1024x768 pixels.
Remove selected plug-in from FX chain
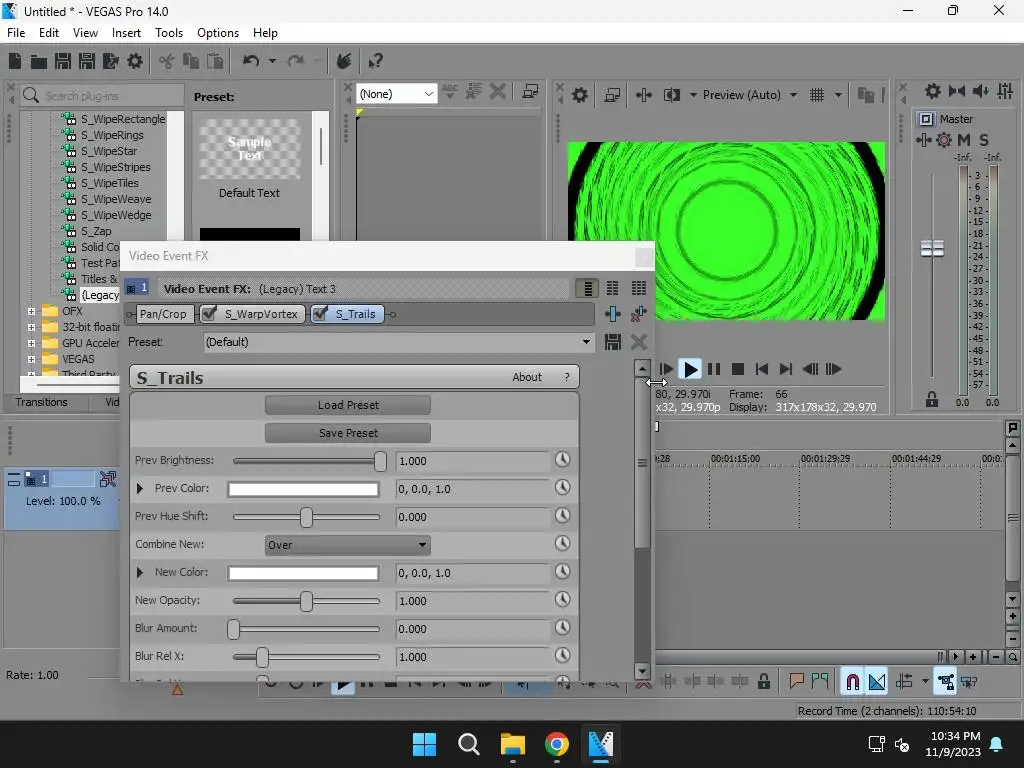tap(638, 314)
